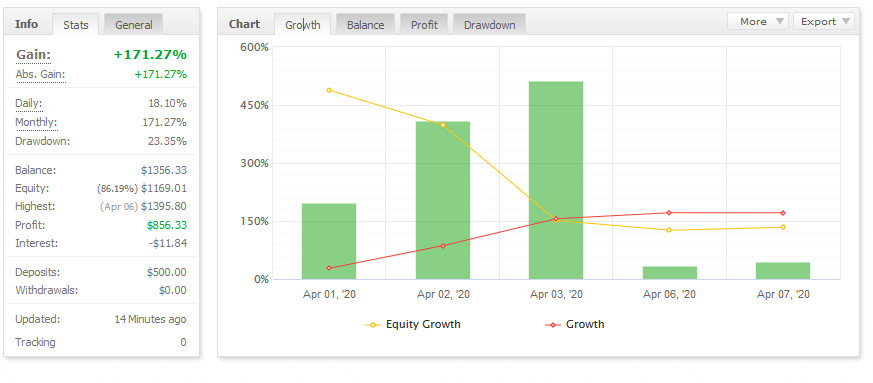
Task: Toggle Growth series in chart legend
Action: coord(574,324)
